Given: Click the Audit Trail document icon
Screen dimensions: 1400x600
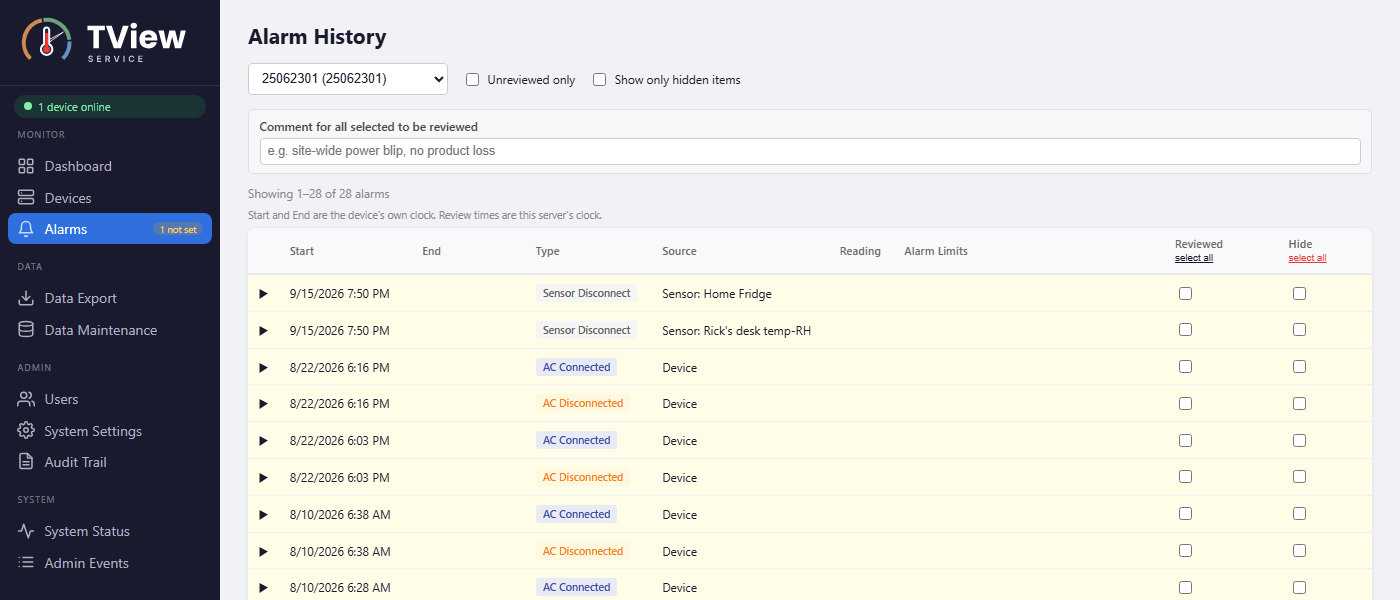Looking at the screenshot, I should 26,462.
